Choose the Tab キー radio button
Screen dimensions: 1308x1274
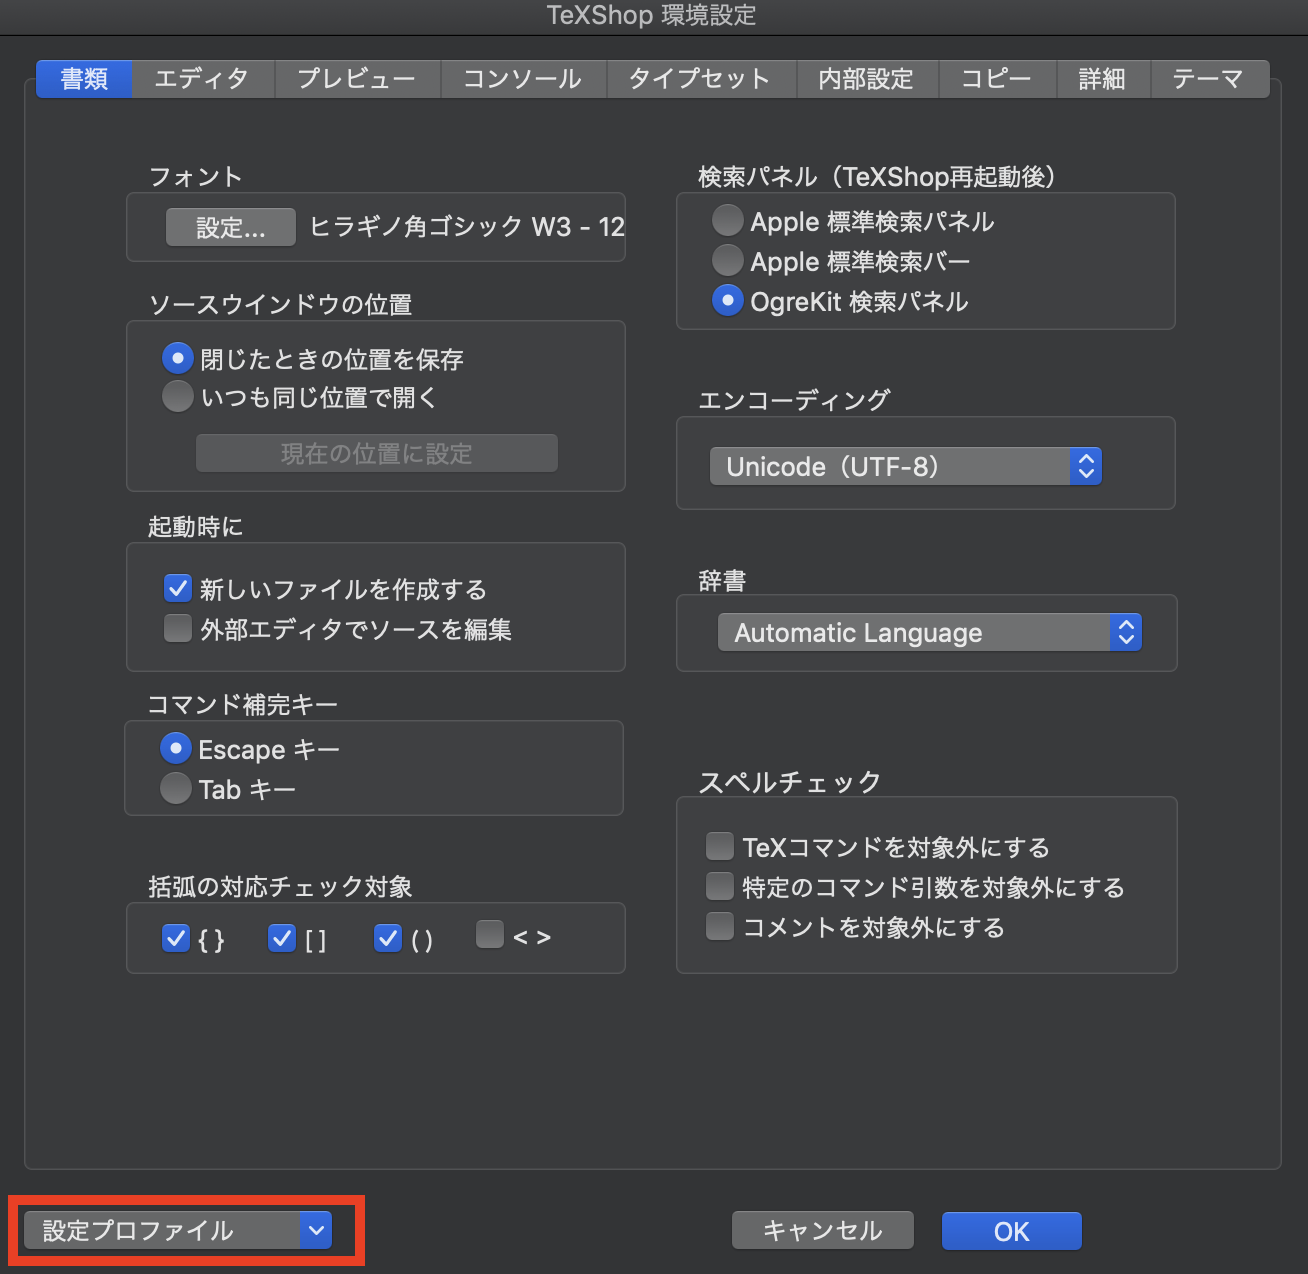175,788
